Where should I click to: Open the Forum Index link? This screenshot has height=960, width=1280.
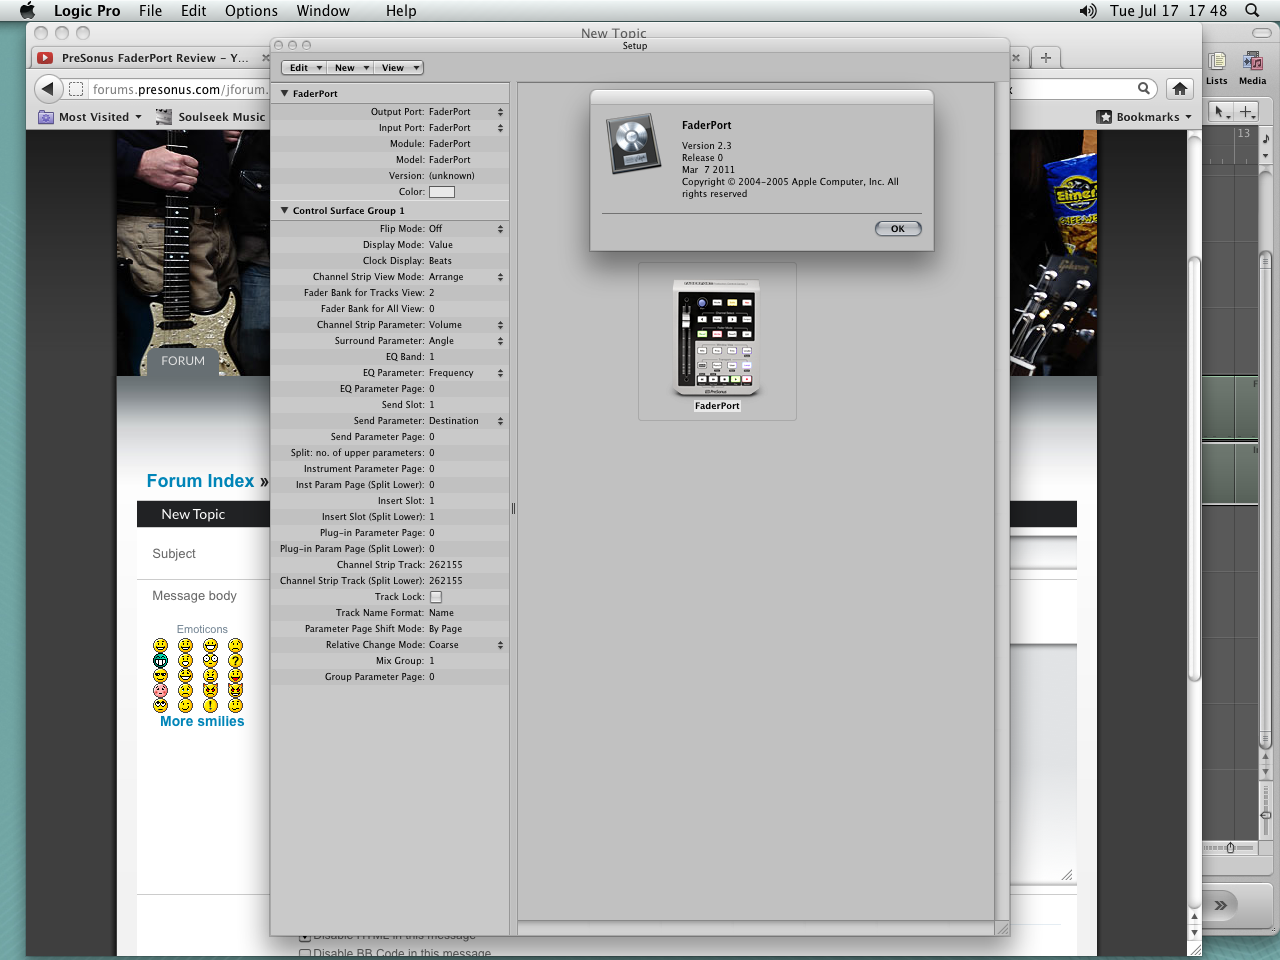point(200,481)
